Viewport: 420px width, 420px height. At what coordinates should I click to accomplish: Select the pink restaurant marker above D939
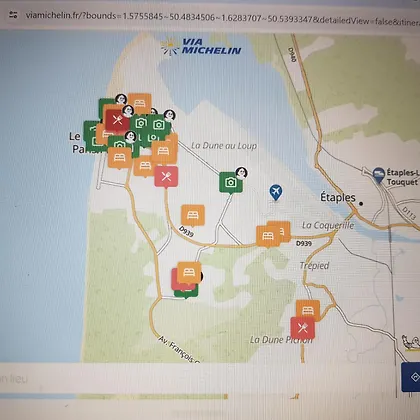[x=166, y=177]
